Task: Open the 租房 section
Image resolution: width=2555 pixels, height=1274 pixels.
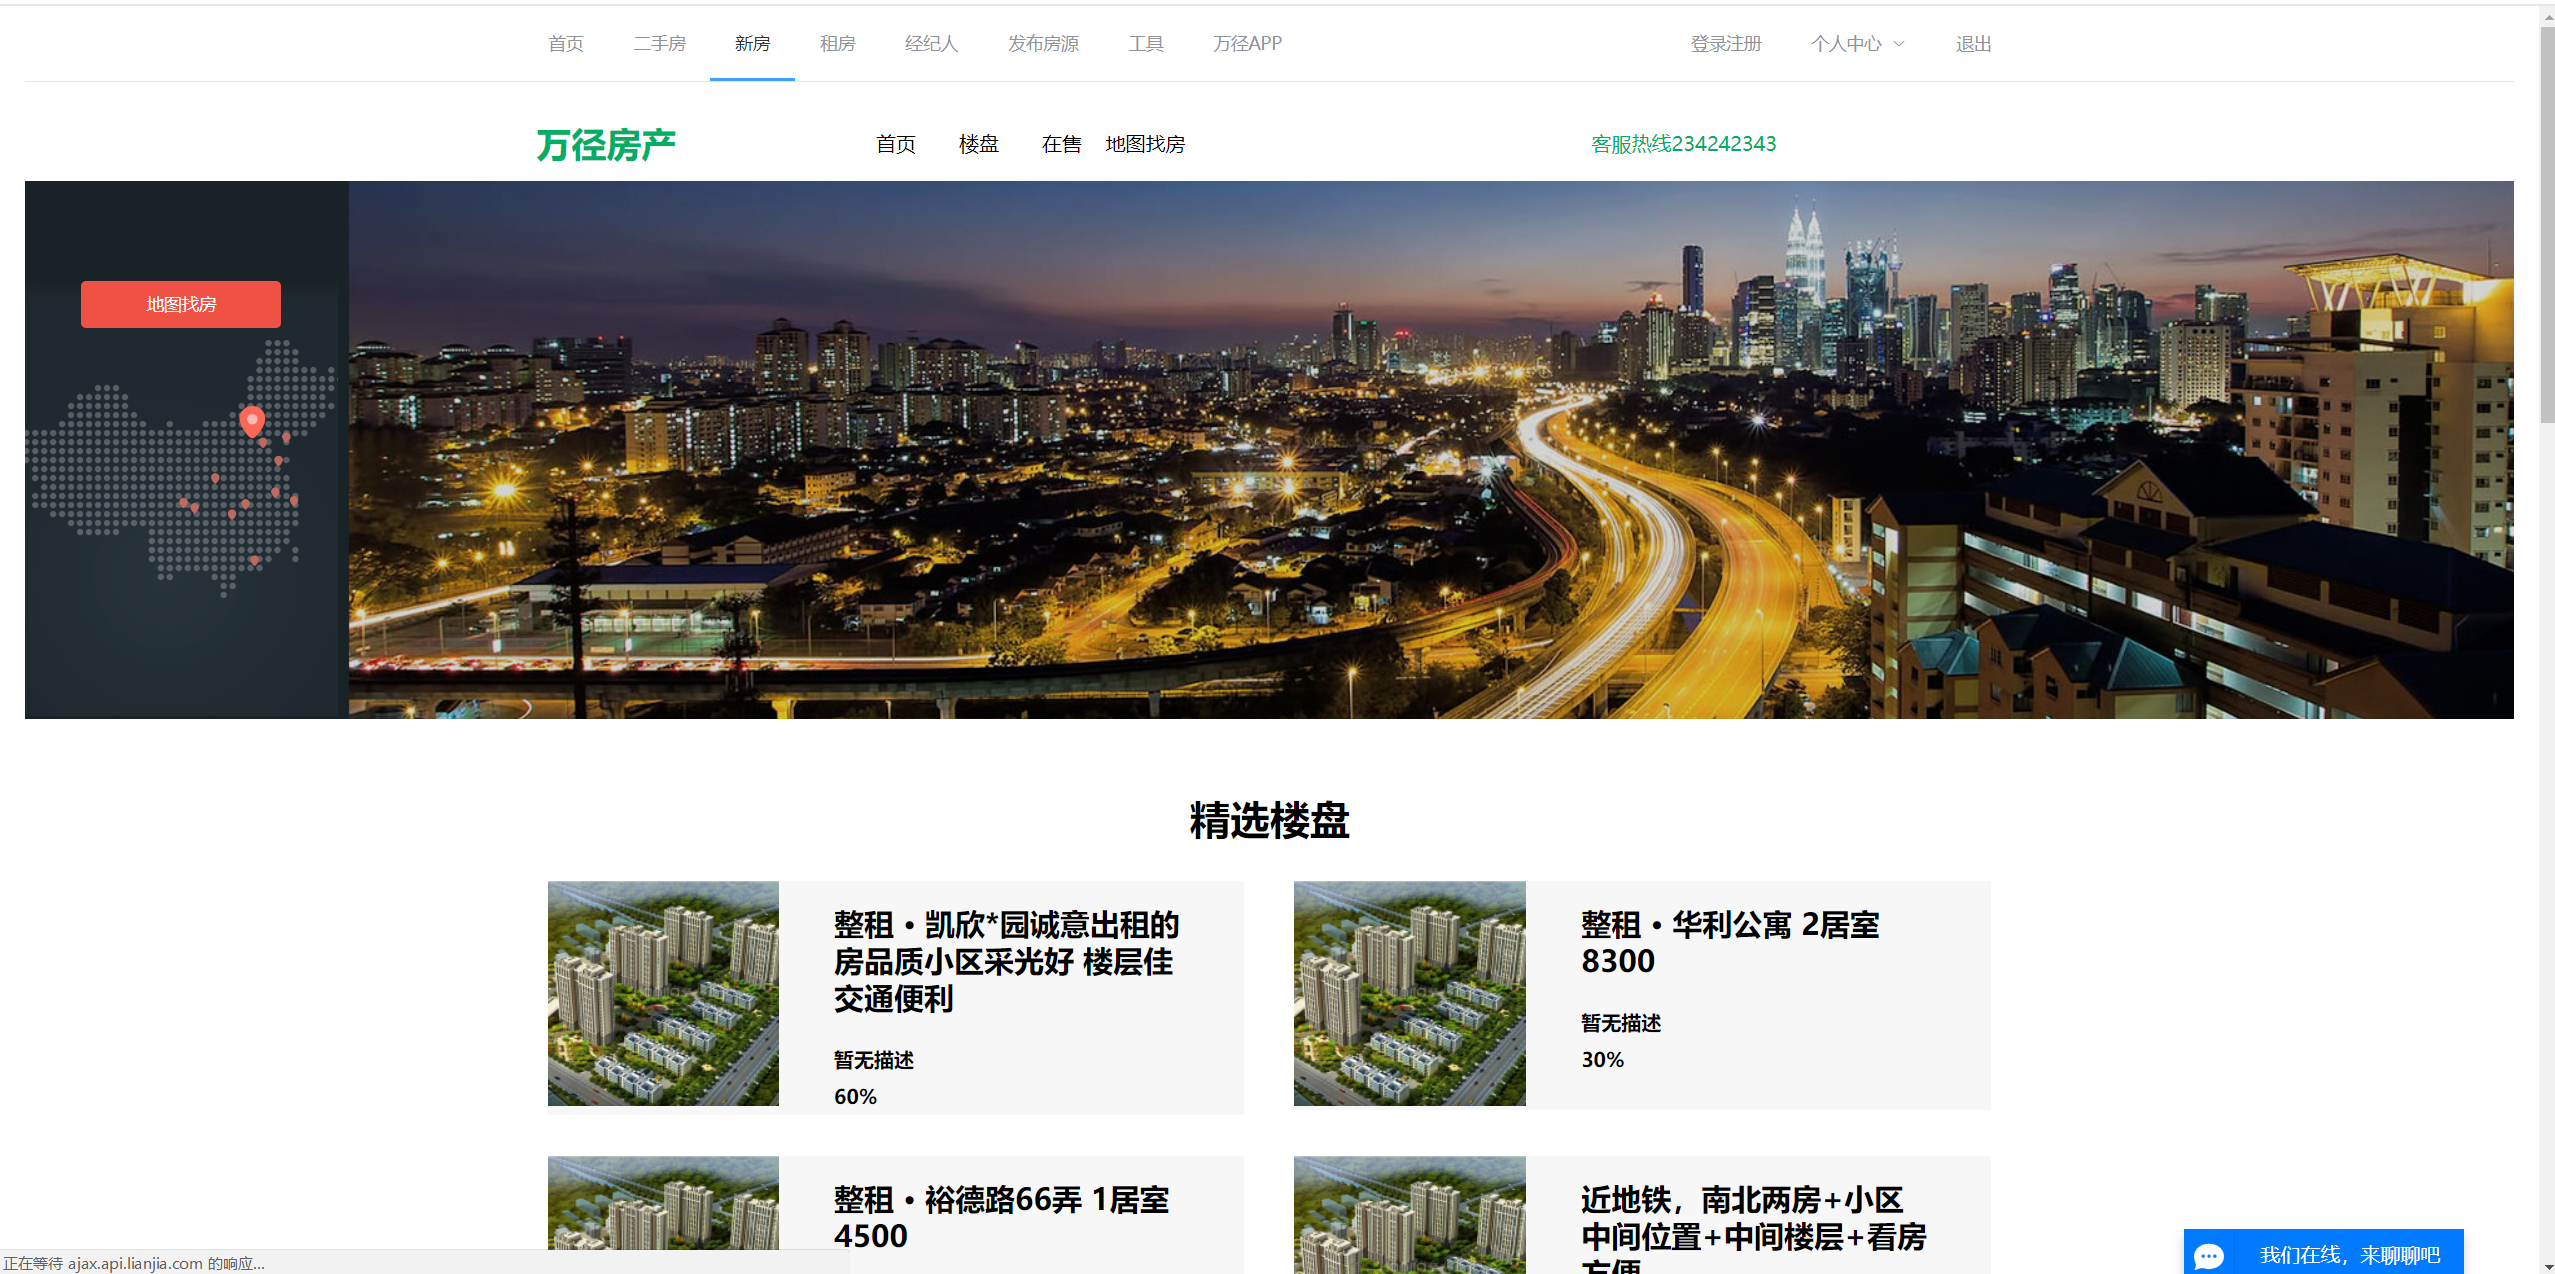Action: point(837,44)
